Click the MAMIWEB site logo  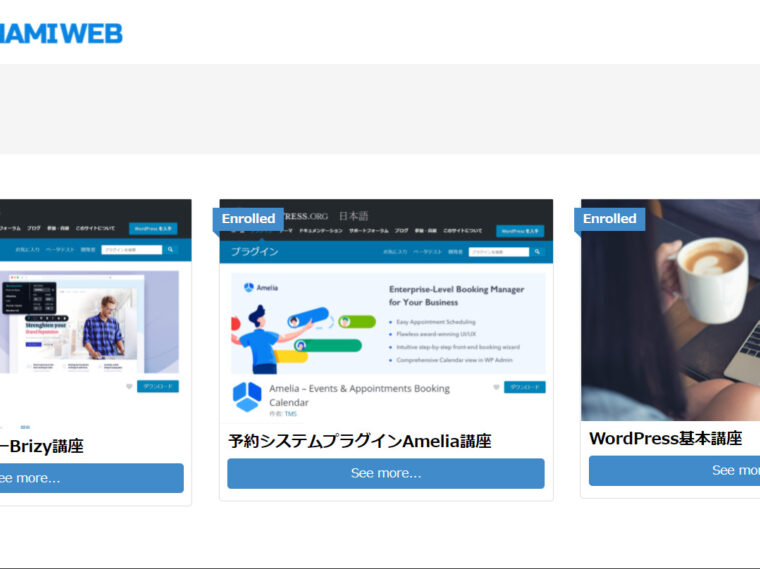[x=61, y=34]
